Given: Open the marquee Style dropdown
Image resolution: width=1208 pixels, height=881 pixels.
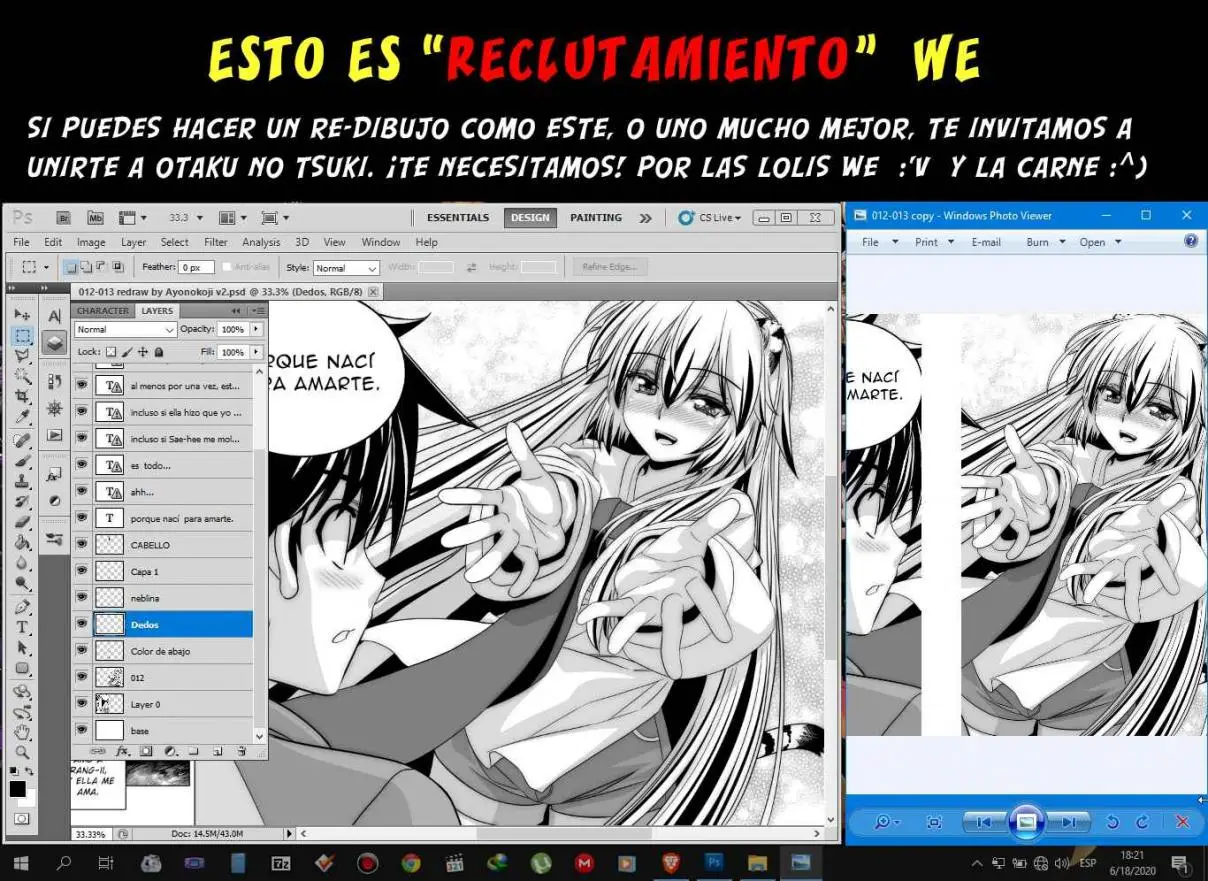Looking at the screenshot, I should [x=346, y=268].
